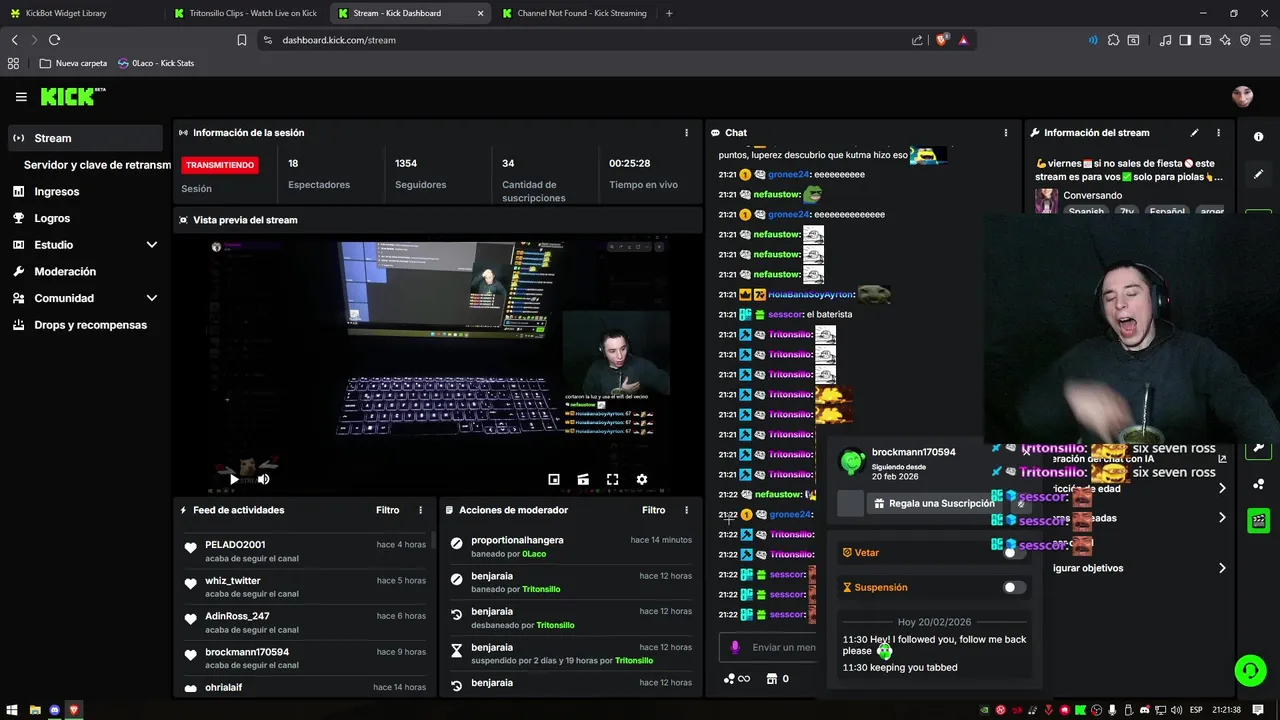Open the three-dot menu of the Chat panel

(1006, 132)
